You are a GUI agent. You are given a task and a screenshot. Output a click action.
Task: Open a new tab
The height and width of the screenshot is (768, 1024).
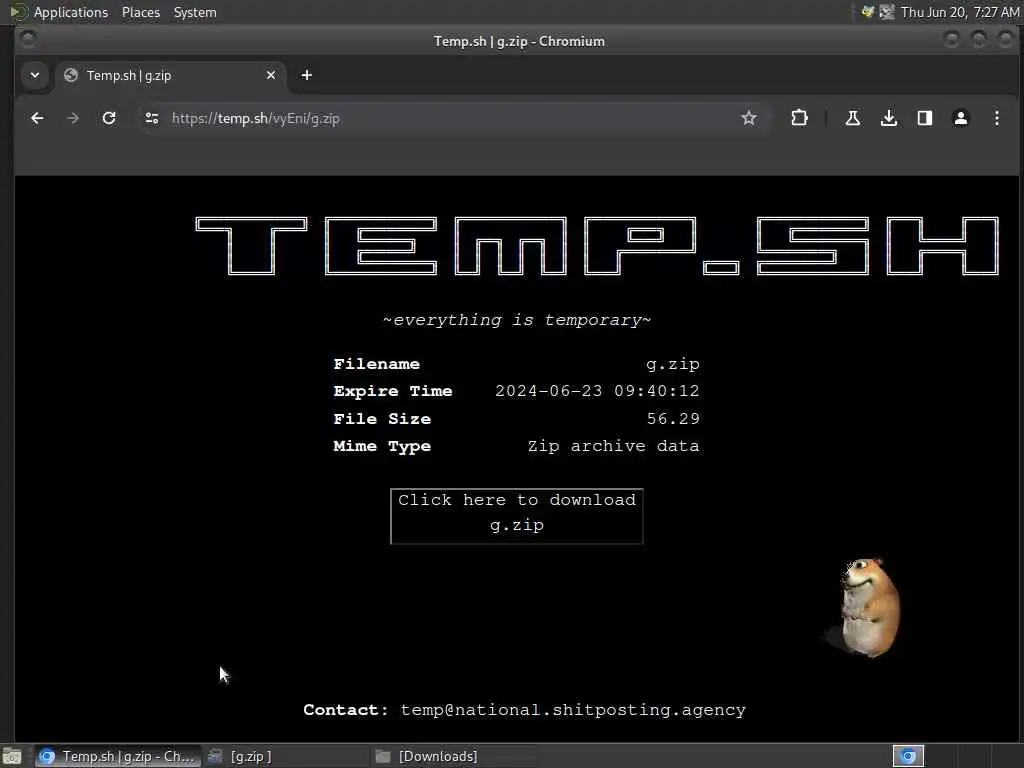pyautogui.click(x=306, y=75)
